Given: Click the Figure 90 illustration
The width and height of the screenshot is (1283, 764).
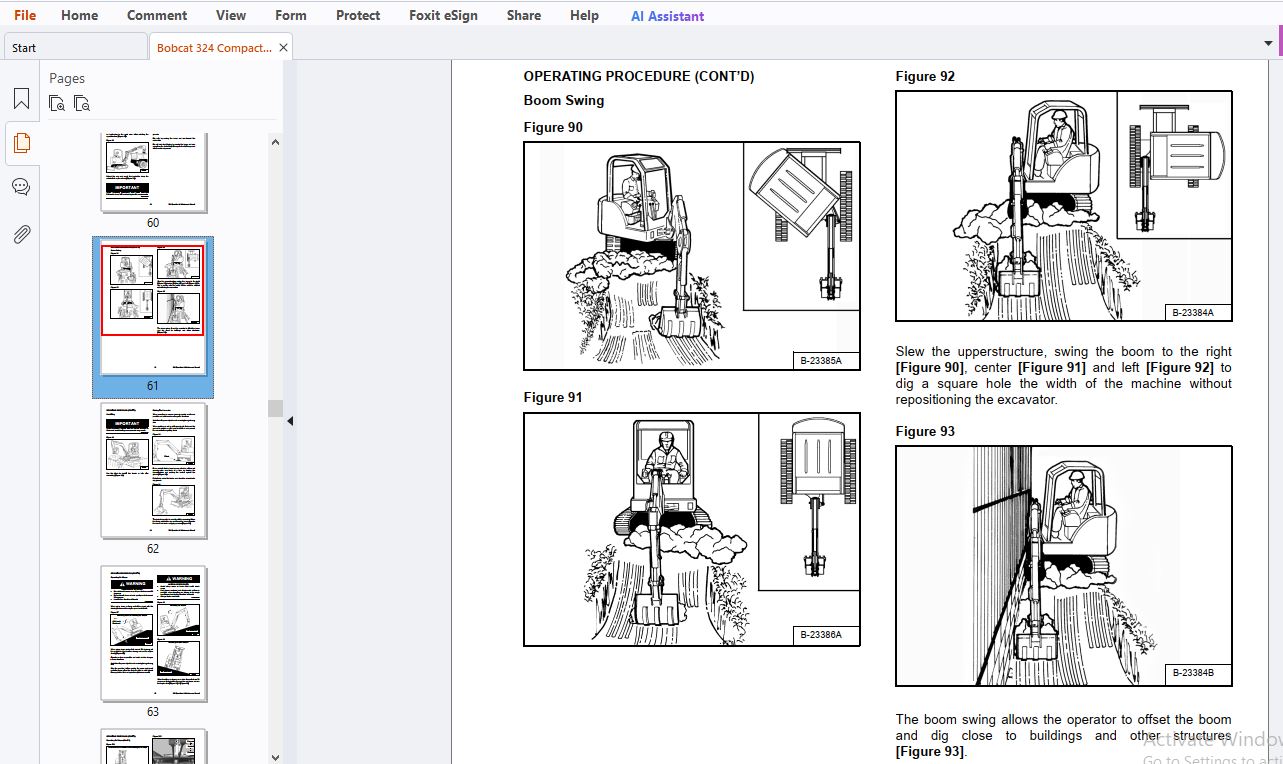Looking at the screenshot, I should click(692, 256).
